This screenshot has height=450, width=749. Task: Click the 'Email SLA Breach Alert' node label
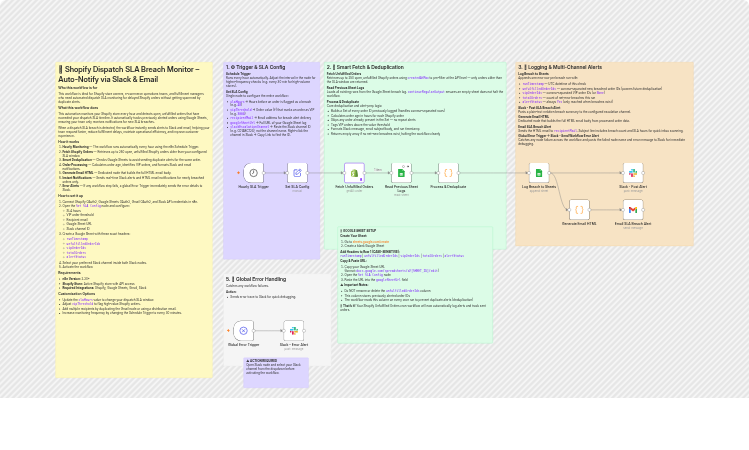(x=633, y=224)
